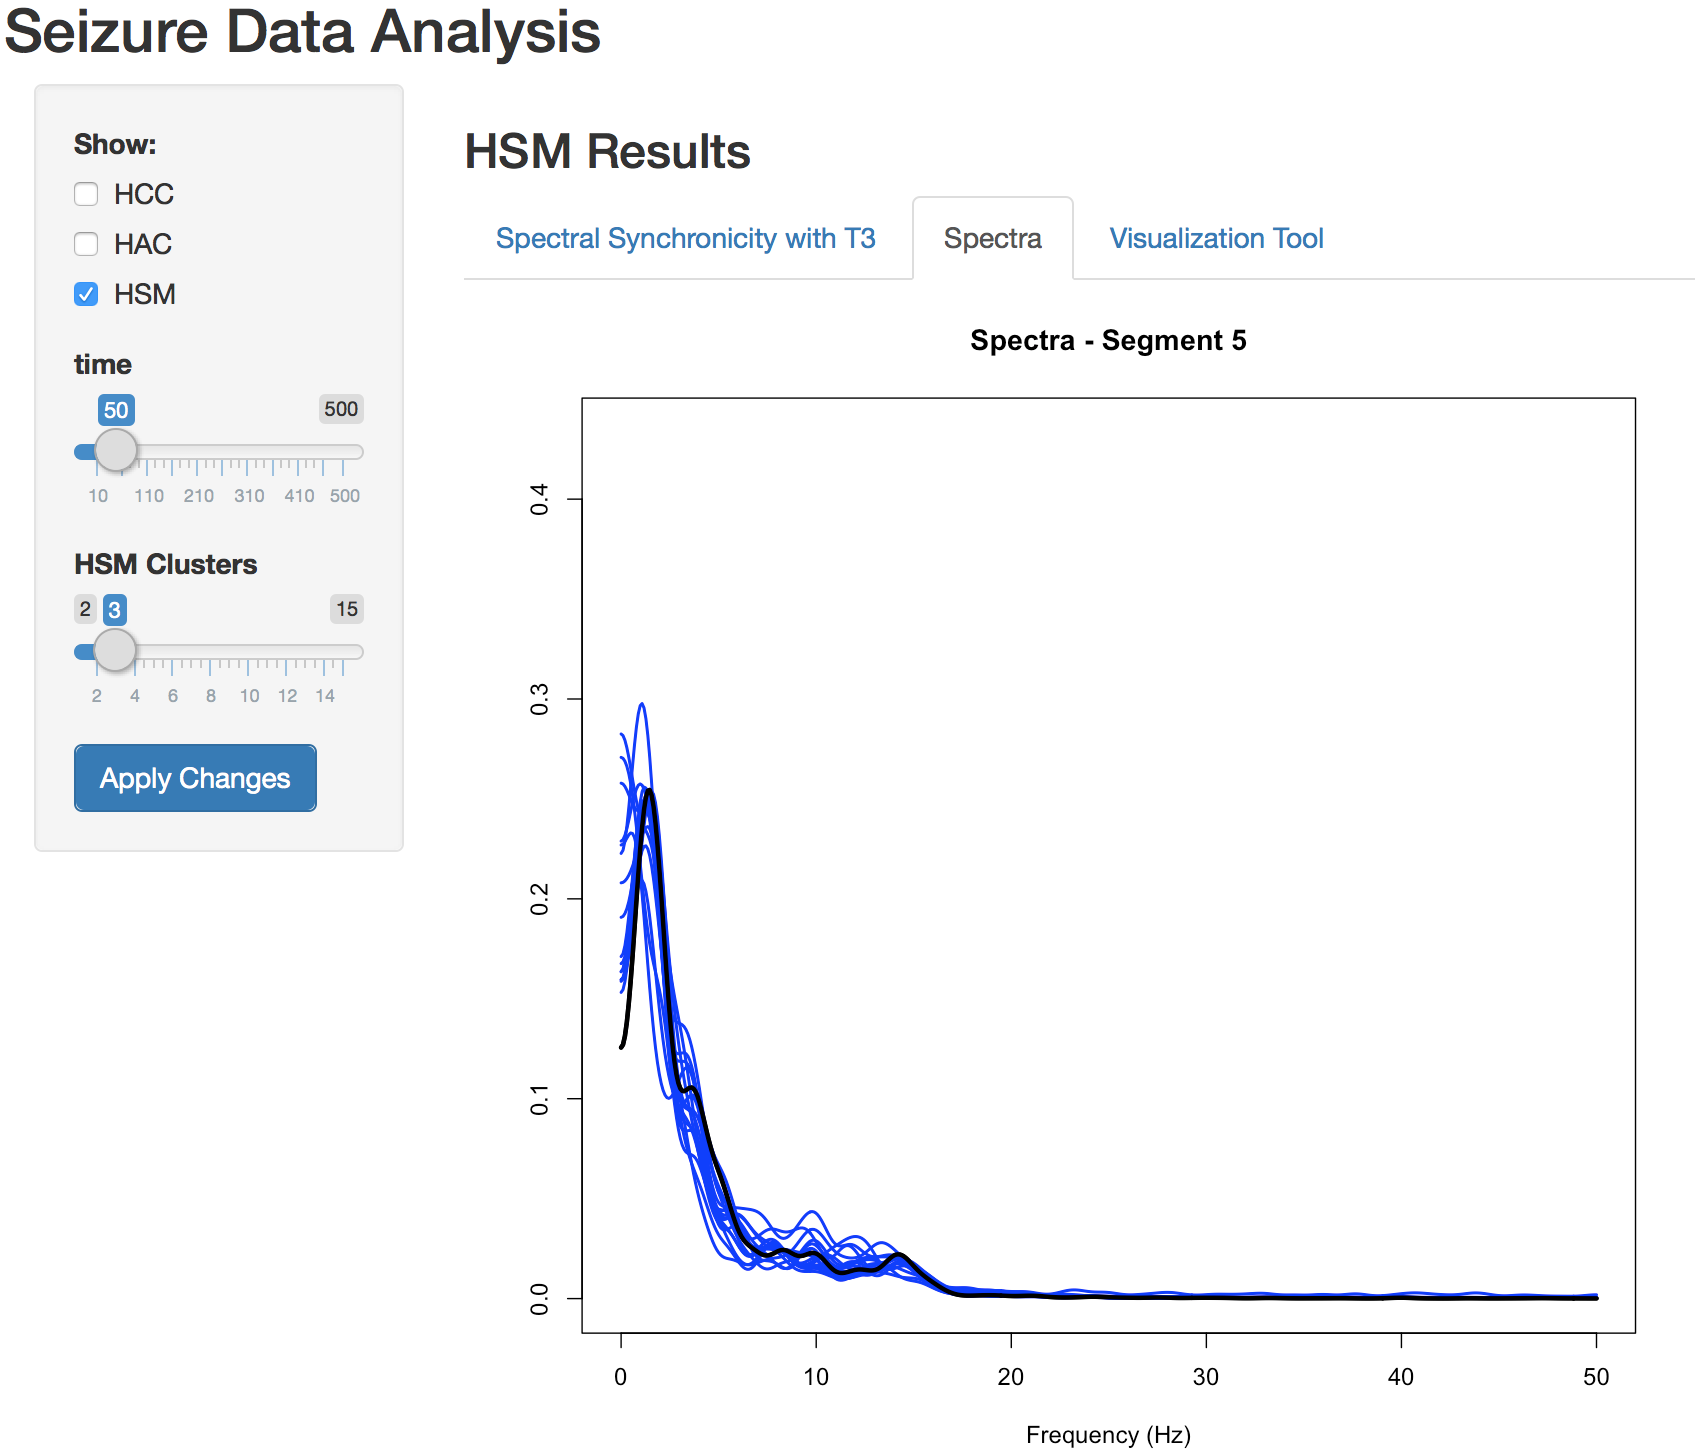Image resolution: width=1702 pixels, height=1456 pixels.
Task: Enable the HAC checkbox
Action: point(87,244)
